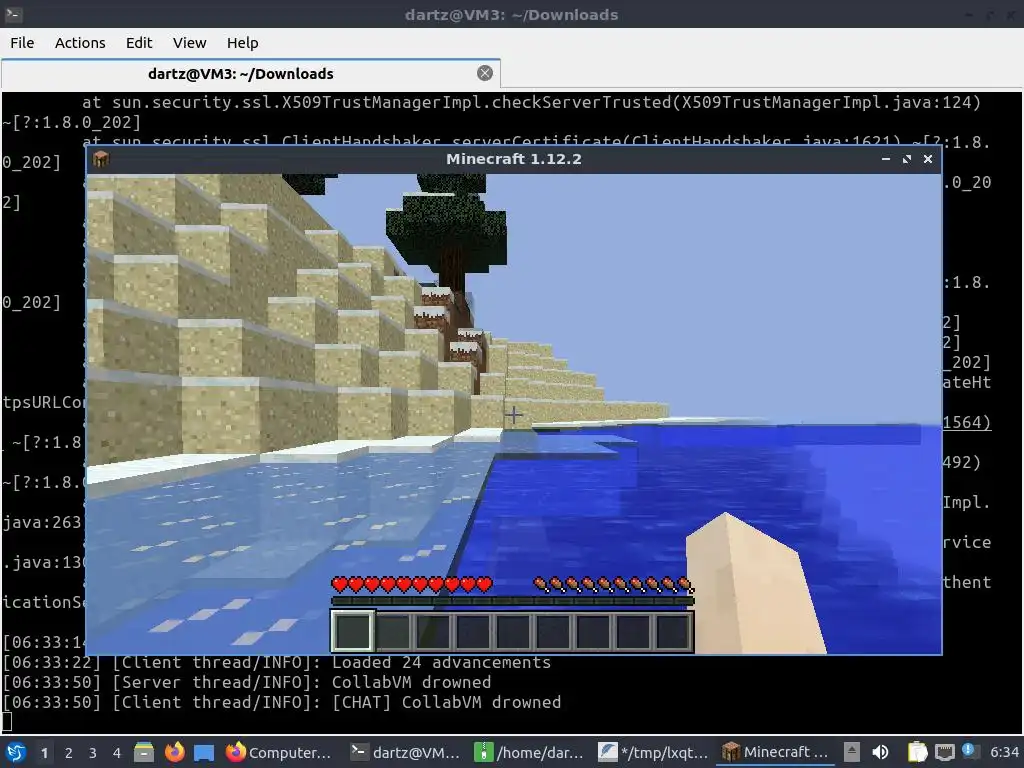Click the 'CollabVM drowned' Server thread log line

(x=247, y=682)
